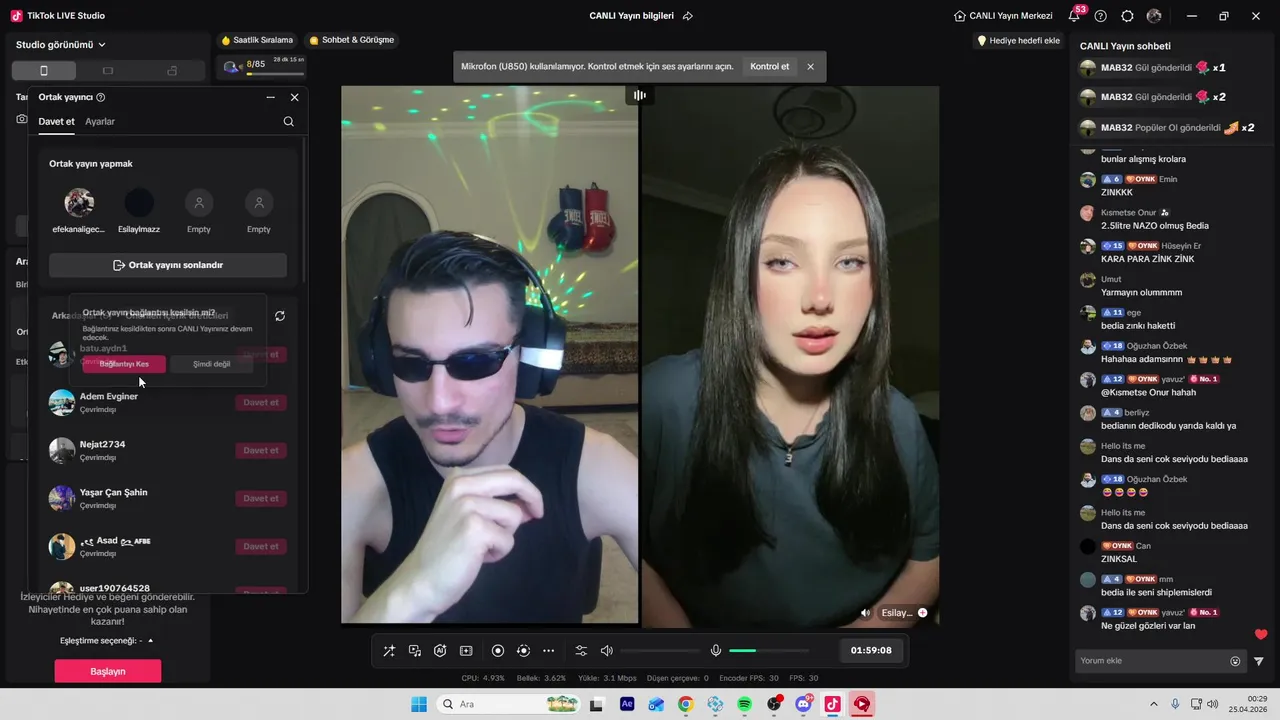Click the 01:59:08 stream timer
Screen dimensions: 1280x720
(871, 650)
